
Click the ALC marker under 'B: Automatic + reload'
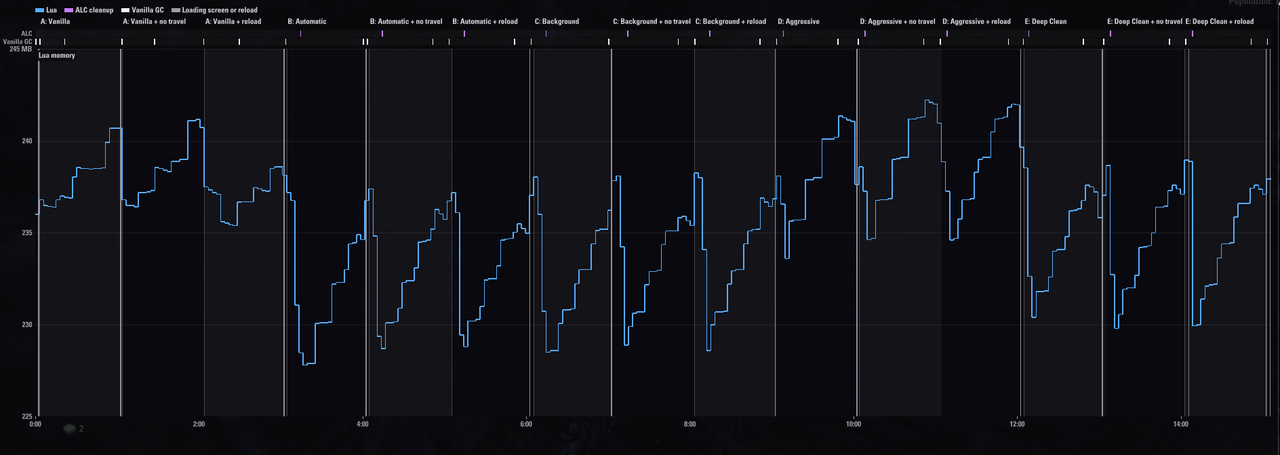[x=464, y=33]
